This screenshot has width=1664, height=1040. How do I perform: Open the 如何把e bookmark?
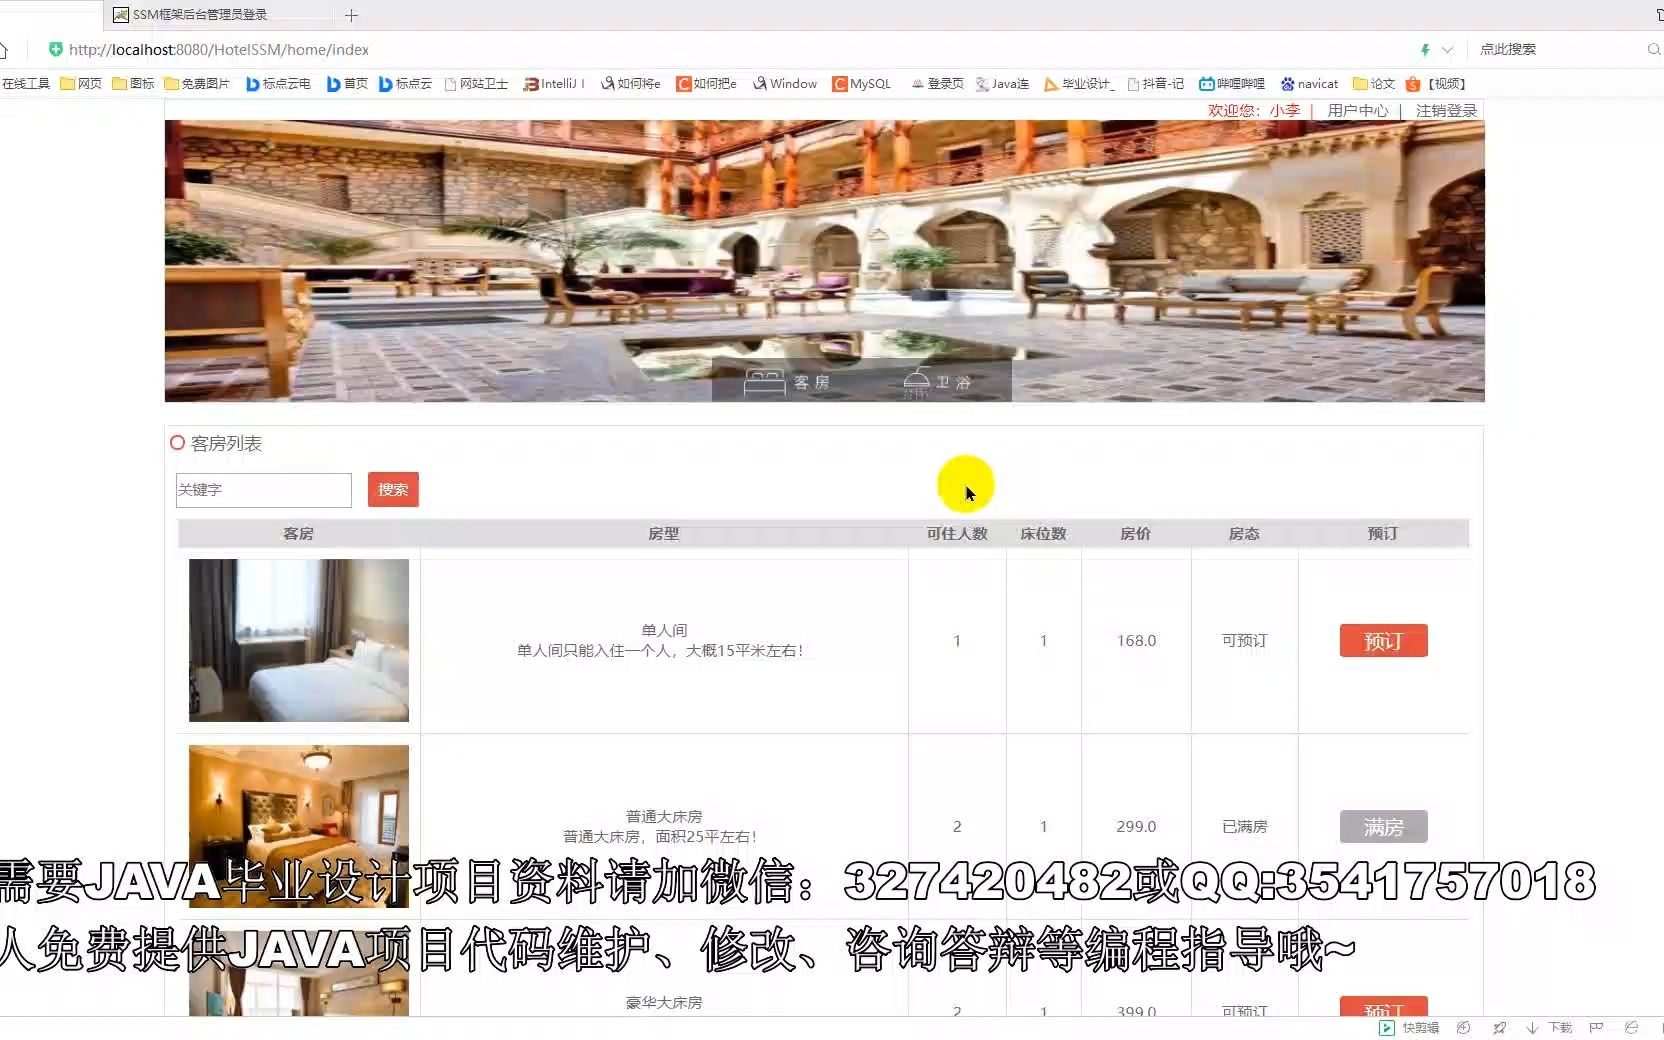point(706,84)
